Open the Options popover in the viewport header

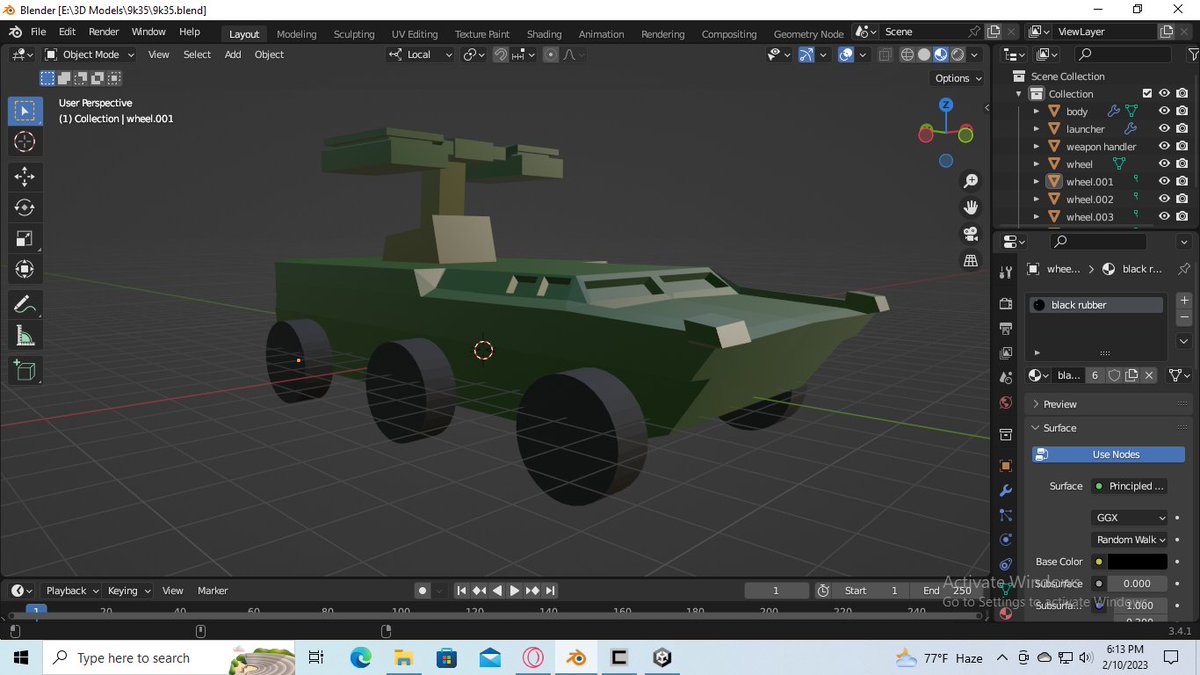click(955, 78)
